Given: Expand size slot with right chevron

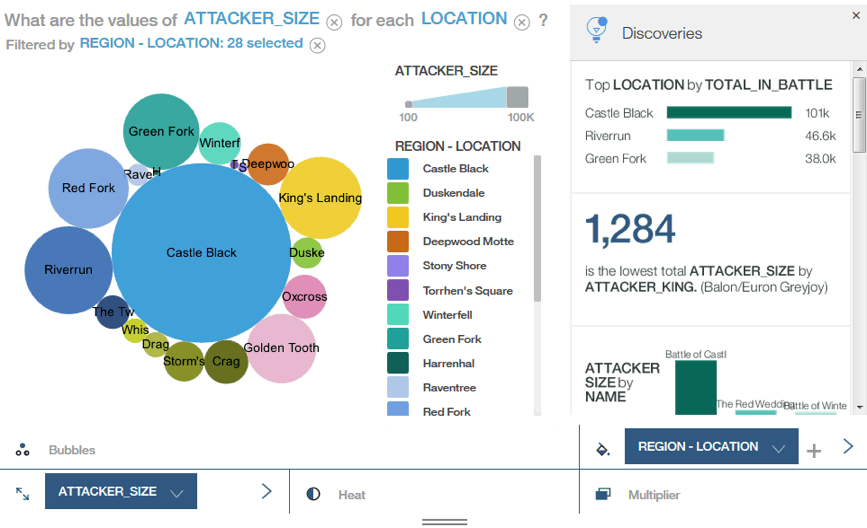Looking at the screenshot, I should coord(267,491).
